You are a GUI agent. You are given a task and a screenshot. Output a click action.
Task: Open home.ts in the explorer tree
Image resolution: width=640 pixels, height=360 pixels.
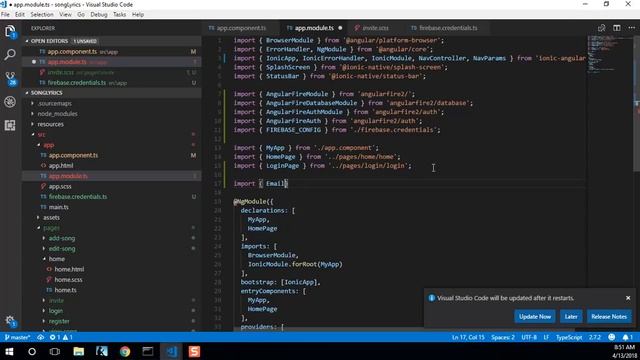point(65,290)
